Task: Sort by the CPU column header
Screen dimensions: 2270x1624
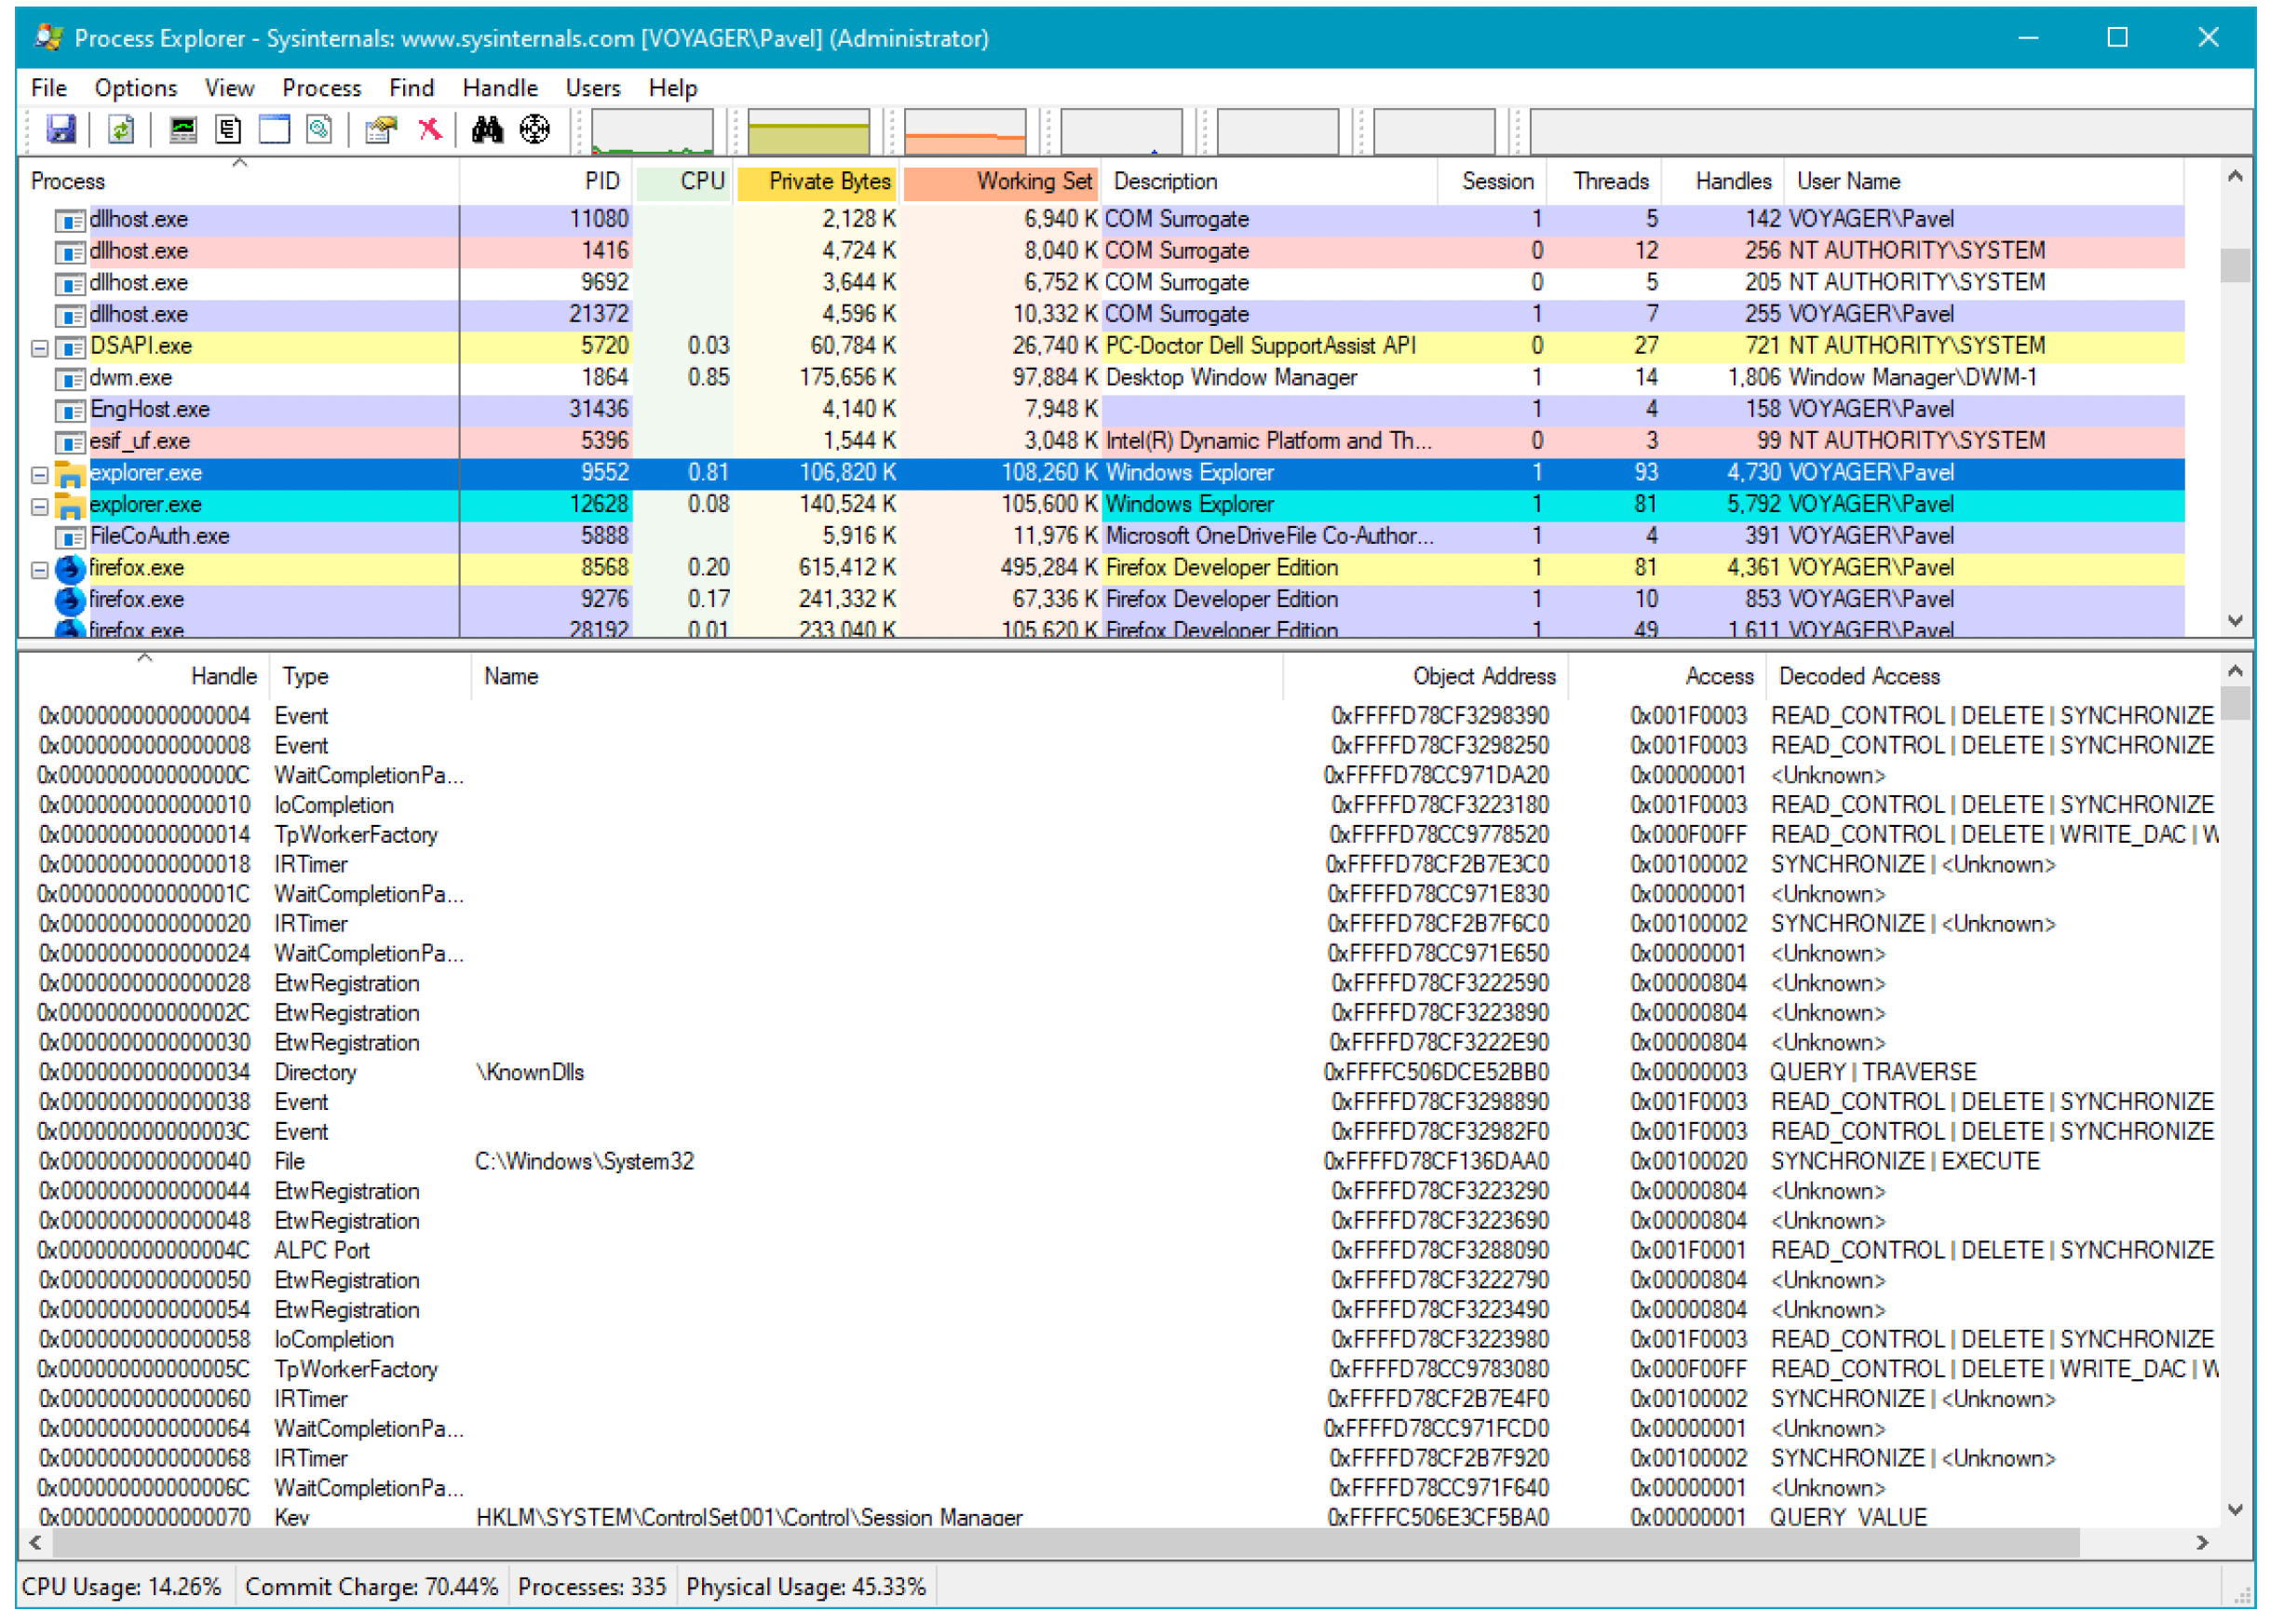Action: click(683, 181)
